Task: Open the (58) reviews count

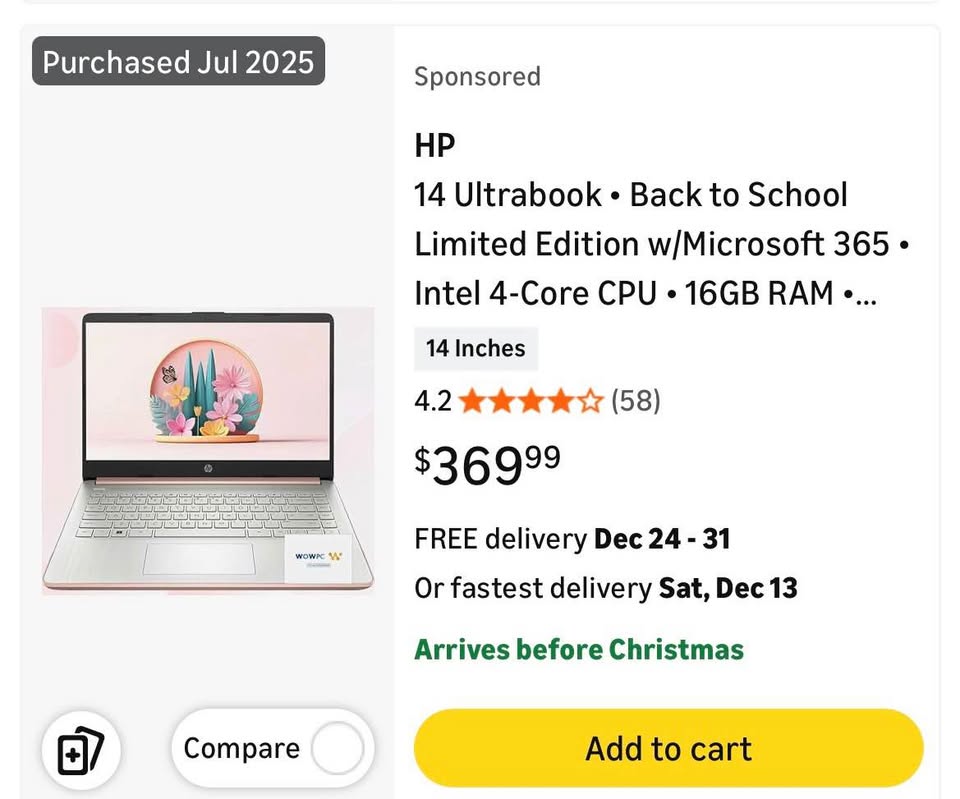Action: pos(636,402)
